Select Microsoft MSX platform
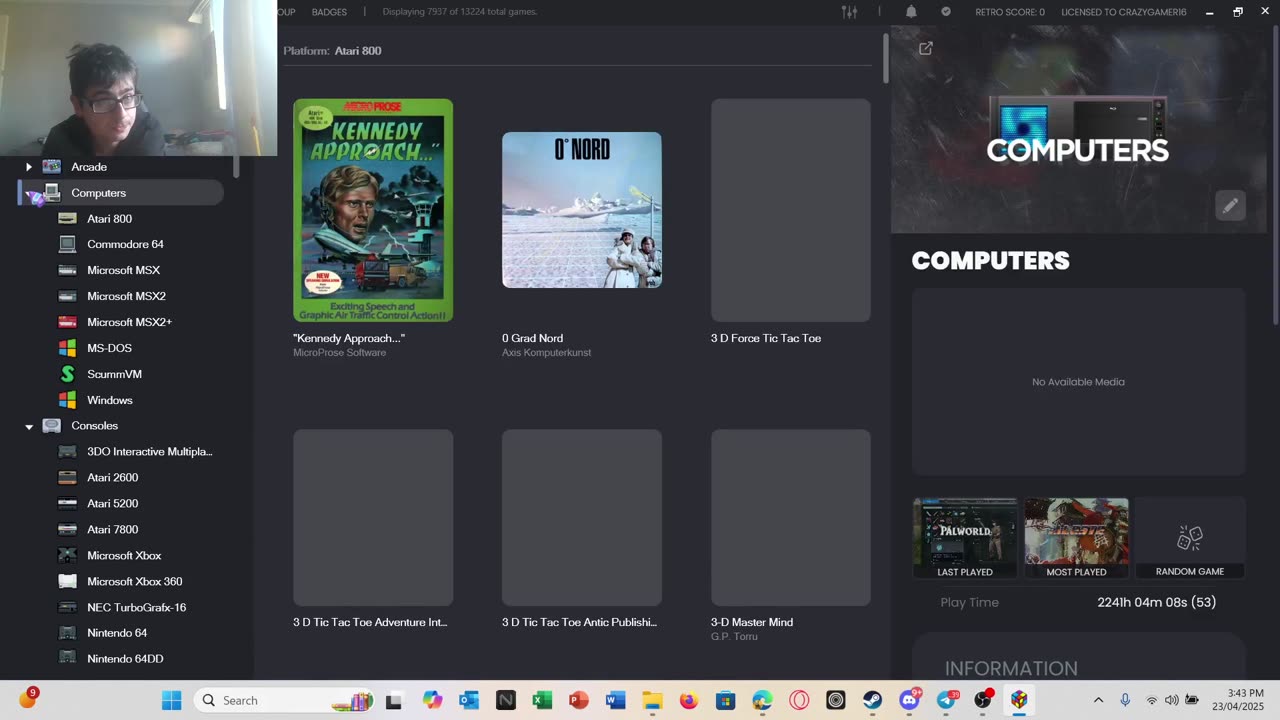Viewport: 1280px width, 720px height. [x=121, y=270]
